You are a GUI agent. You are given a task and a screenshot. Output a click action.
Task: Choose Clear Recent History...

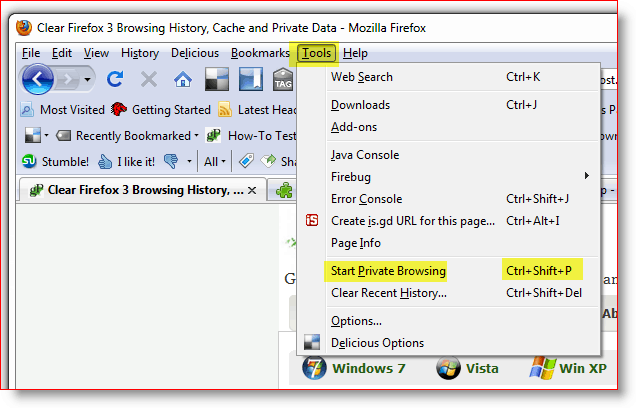[449, 293]
